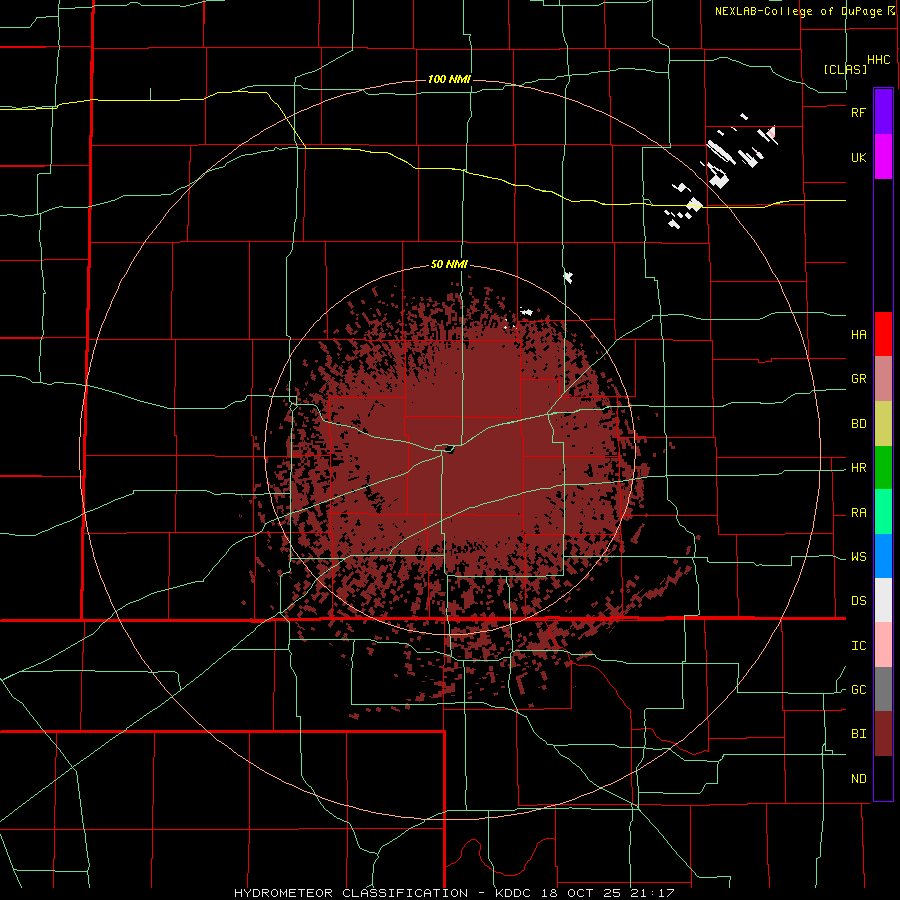Click the "NEXLAB-College of DuPage" header text
Image resolution: width=900 pixels, height=900 pixels.
click(x=799, y=11)
